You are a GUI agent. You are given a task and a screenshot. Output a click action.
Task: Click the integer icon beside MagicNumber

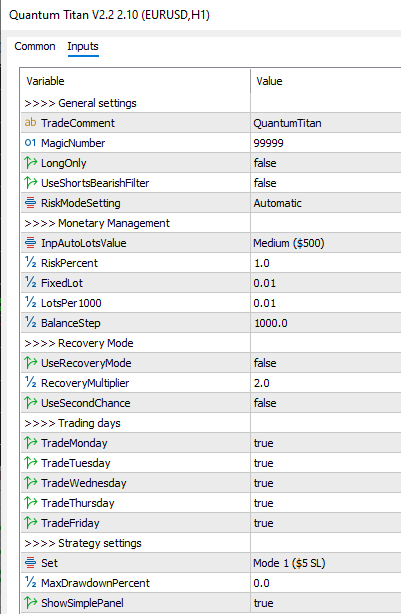tap(31, 143)
